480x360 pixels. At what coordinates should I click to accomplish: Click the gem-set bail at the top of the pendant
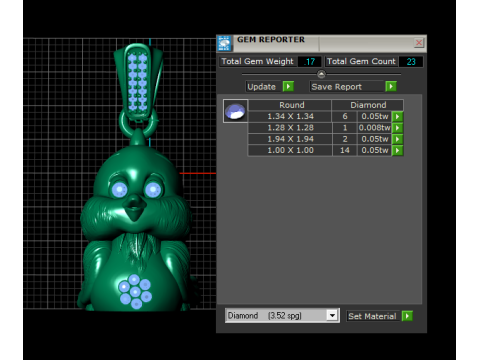tap(138, 82)
